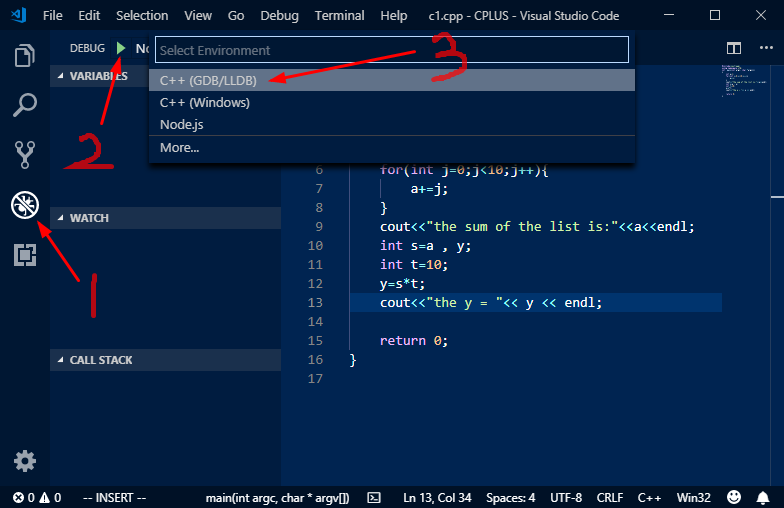Collapse the WATCH section
Image resolution: width=784 pixels, height=508 pixels.
[166, 218]
